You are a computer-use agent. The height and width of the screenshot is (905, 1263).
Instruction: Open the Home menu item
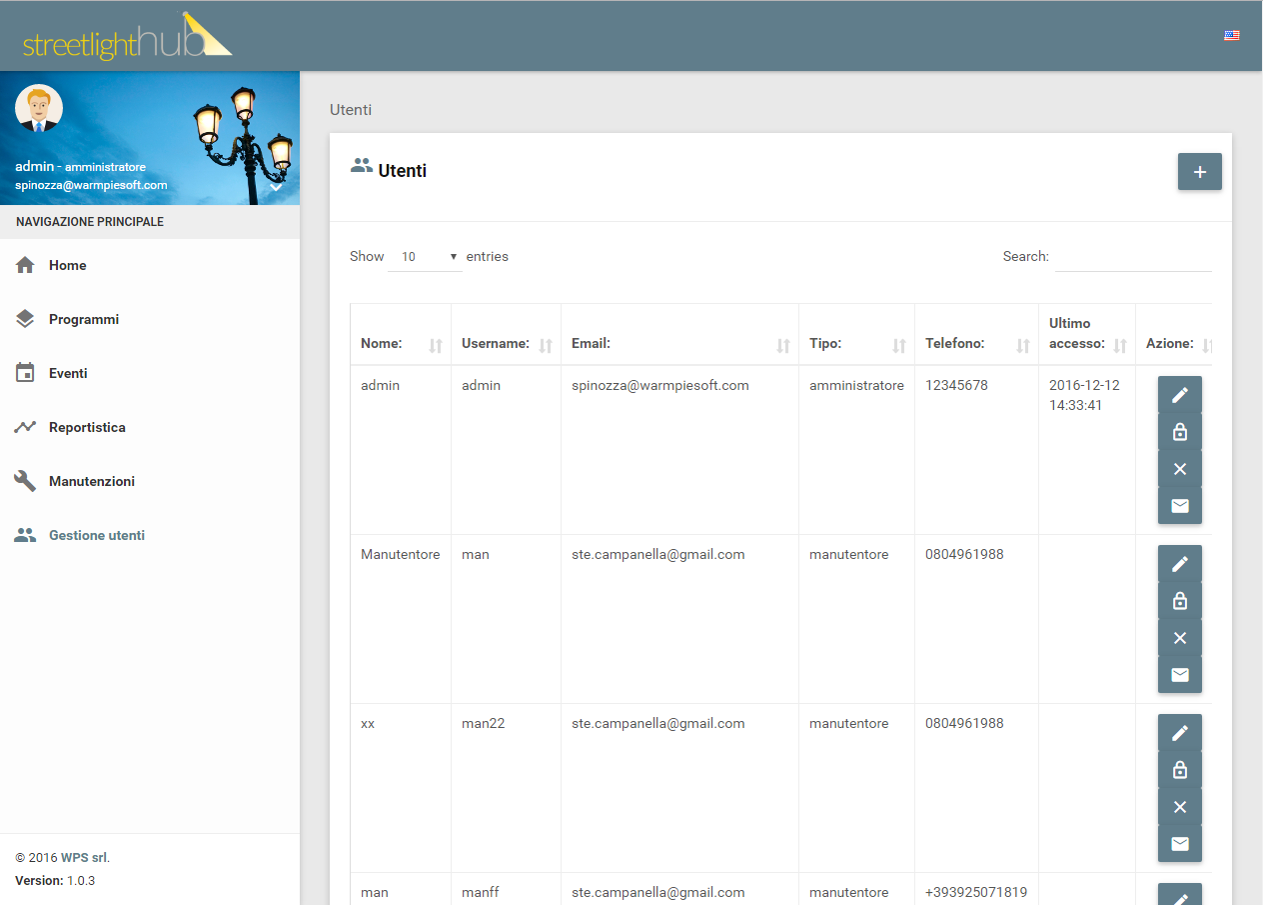pyautogui.click(x=150, y=265)
